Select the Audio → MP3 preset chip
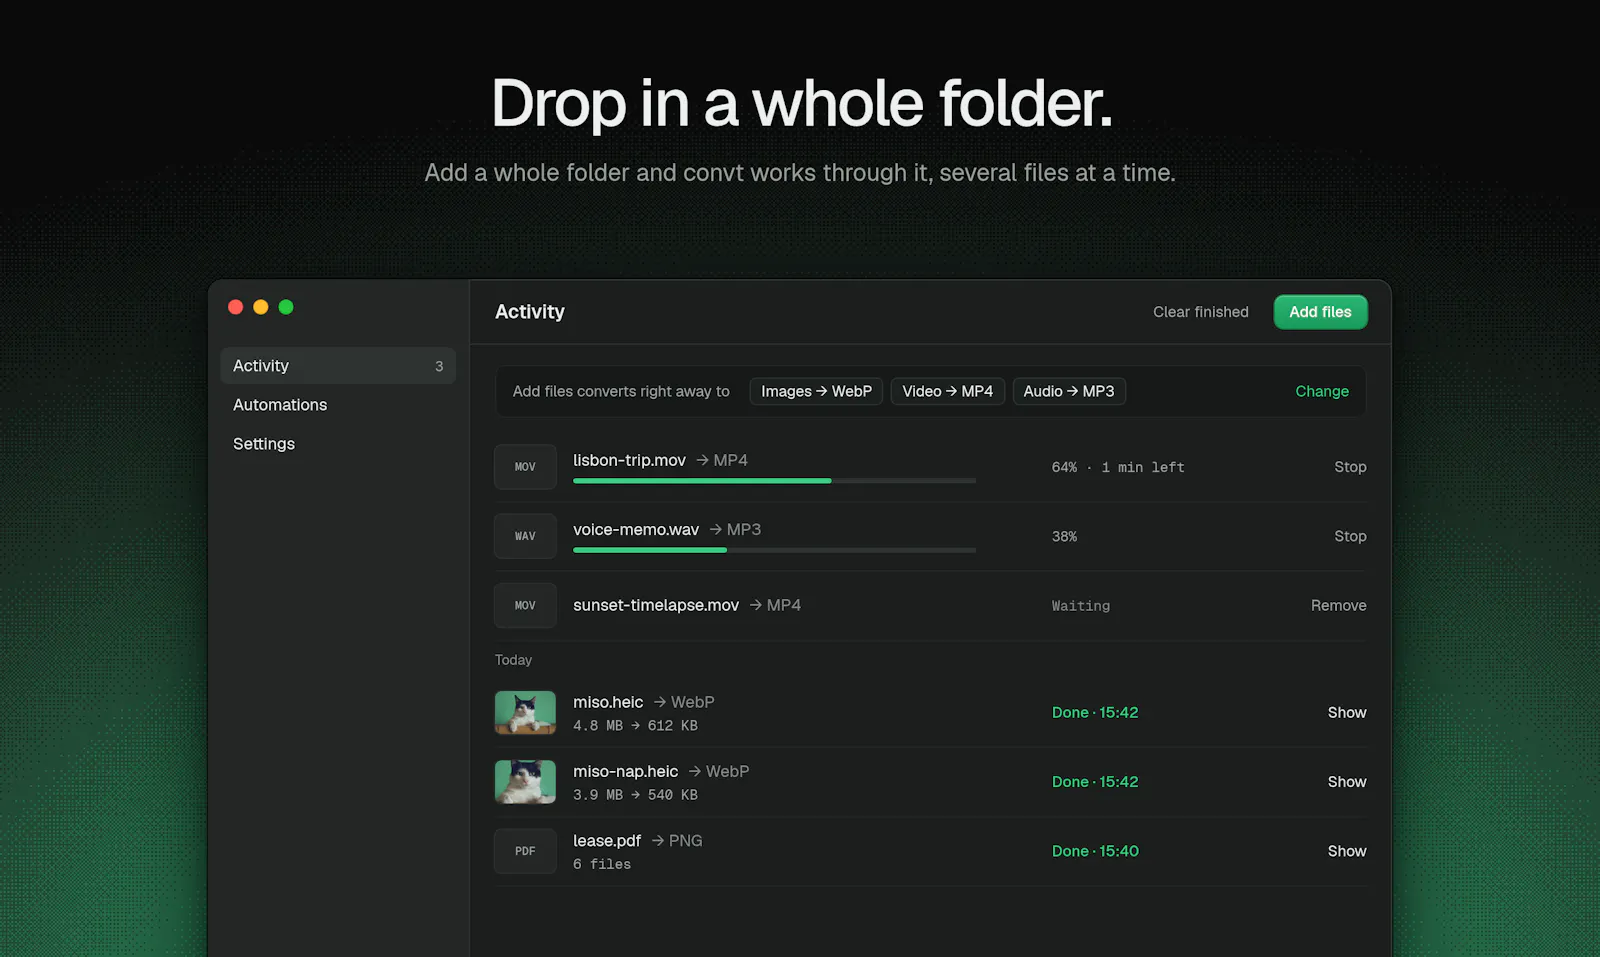The width and height of the screenshot is (1600, 957). (x=1069, y=391)
